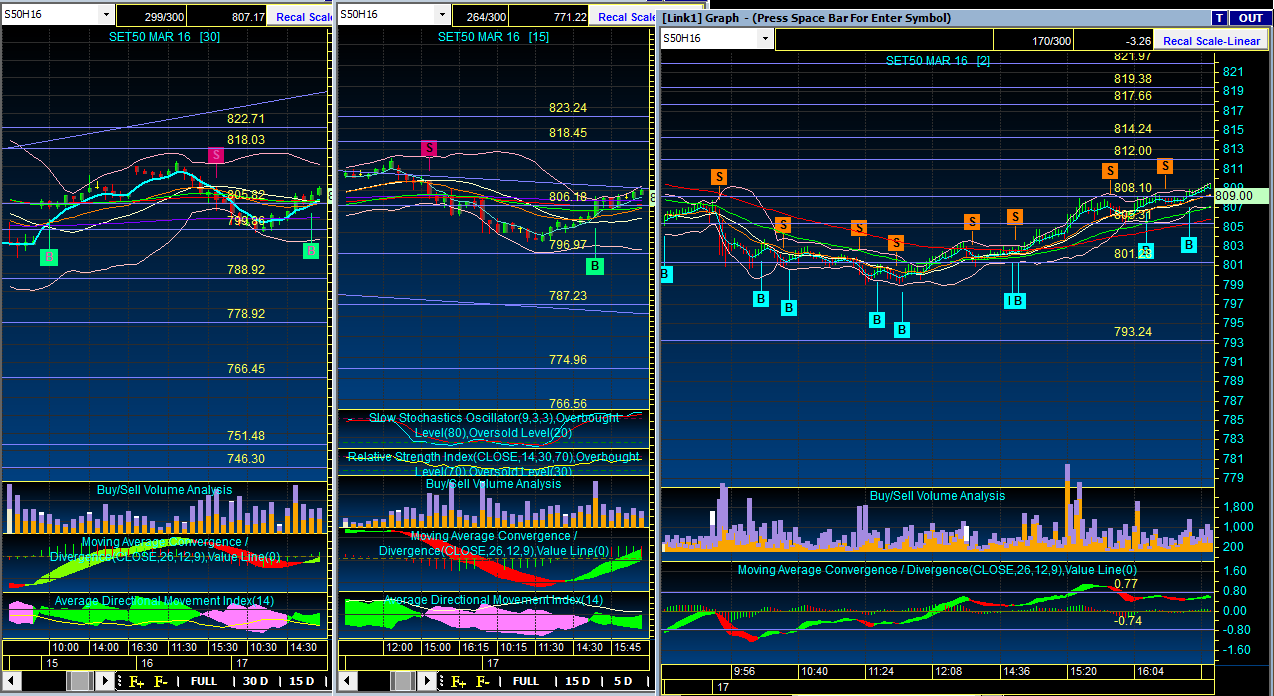Click the Relative Strength Index indicator title
This screenshot has width=1274, height=696.
pos(493,464)
